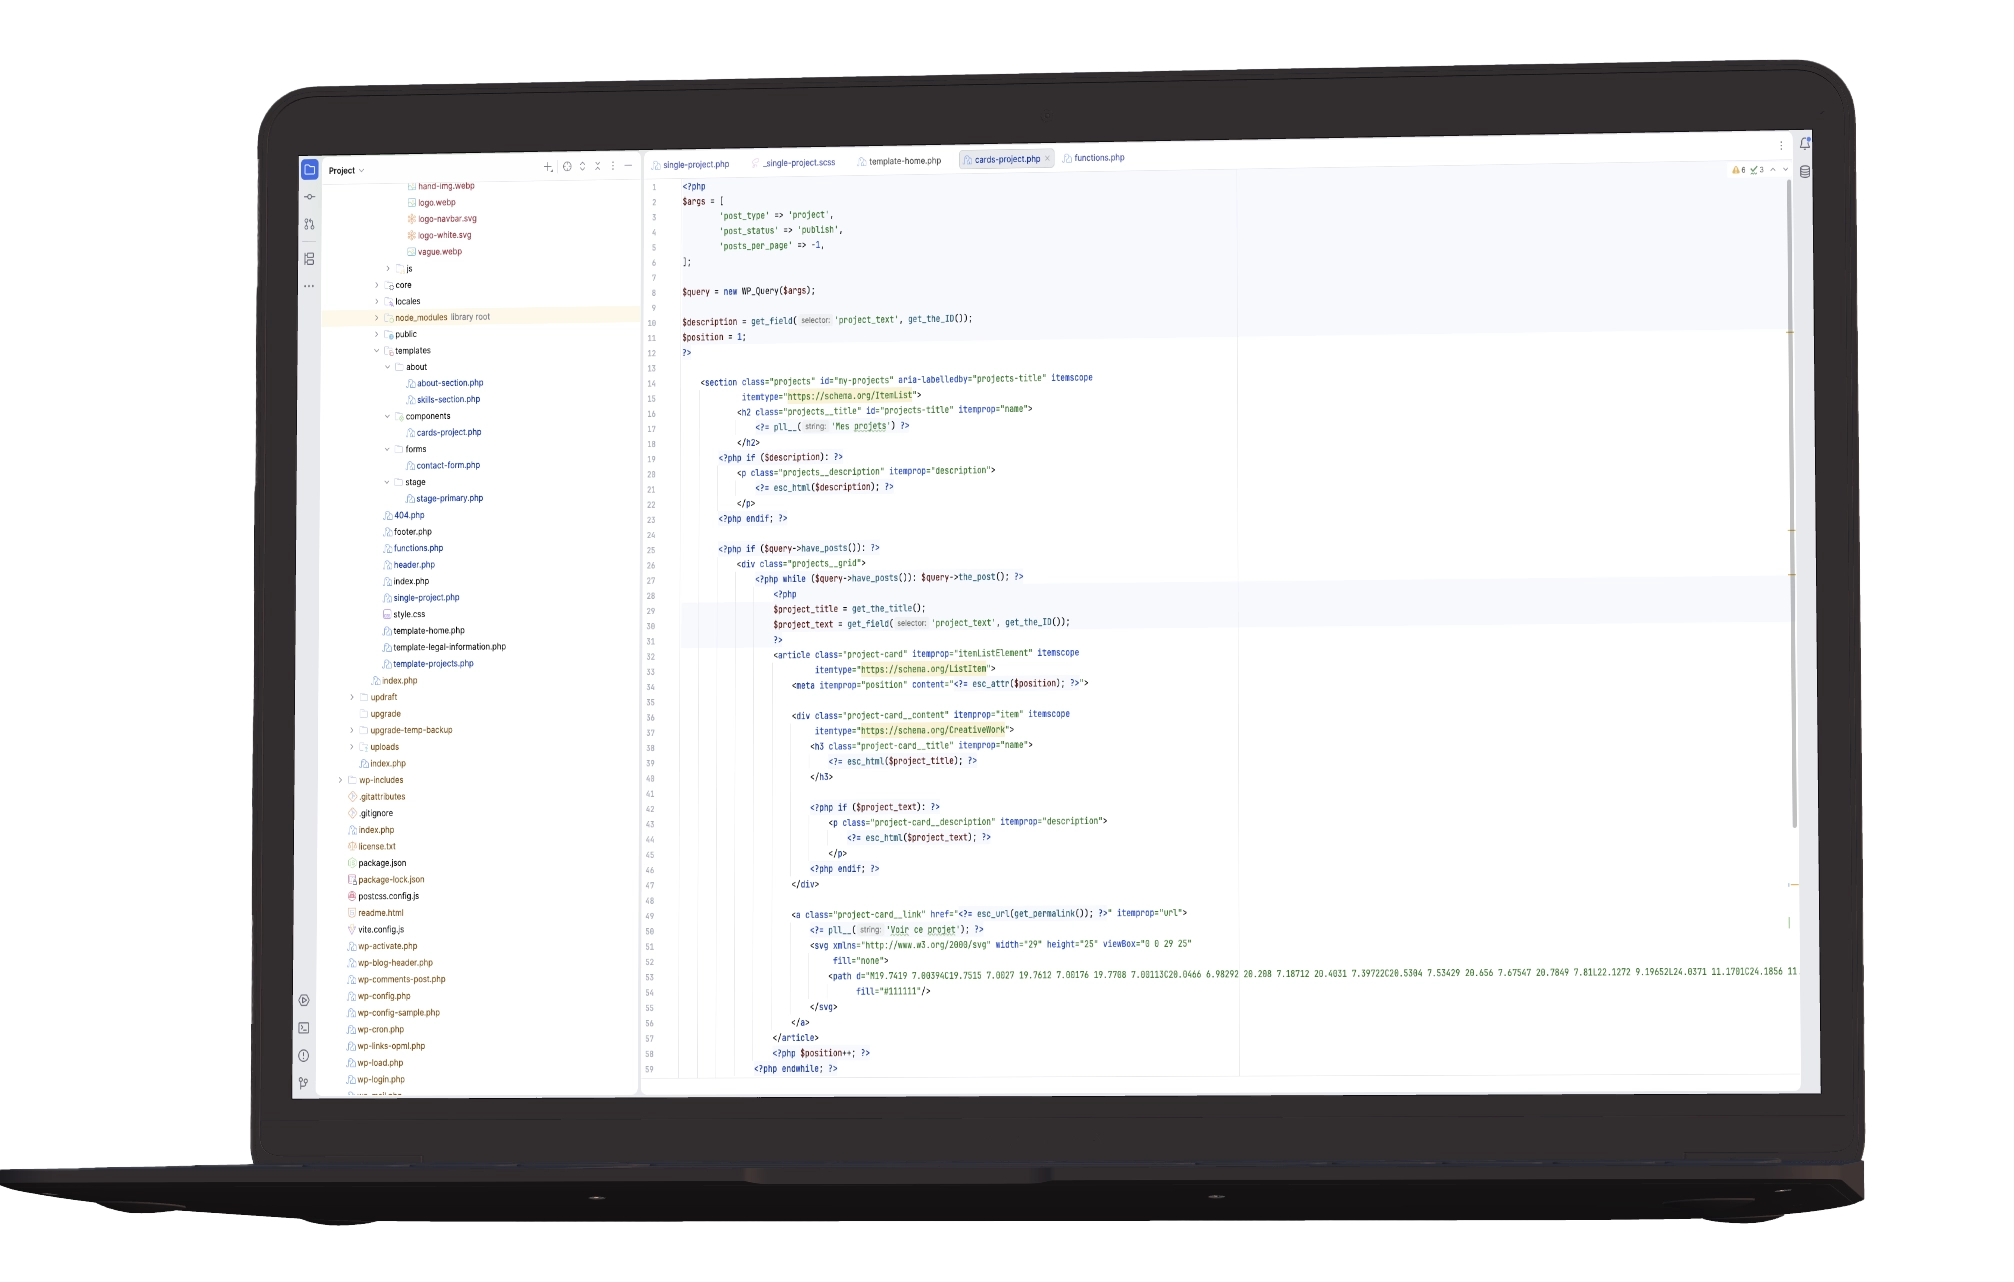Collapse the forms folder
The width and height of the screenshot is (2014, 1282).
coord(388,449)
